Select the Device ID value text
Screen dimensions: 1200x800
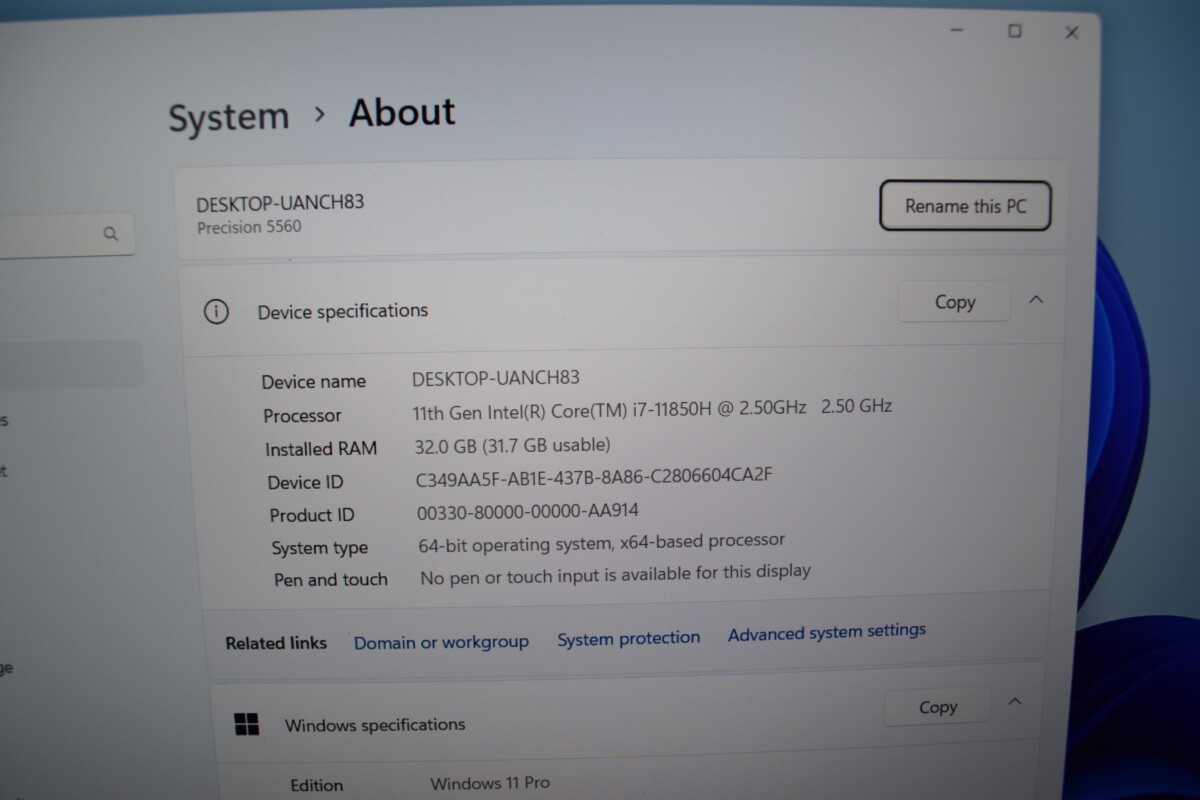pos(594,477)
